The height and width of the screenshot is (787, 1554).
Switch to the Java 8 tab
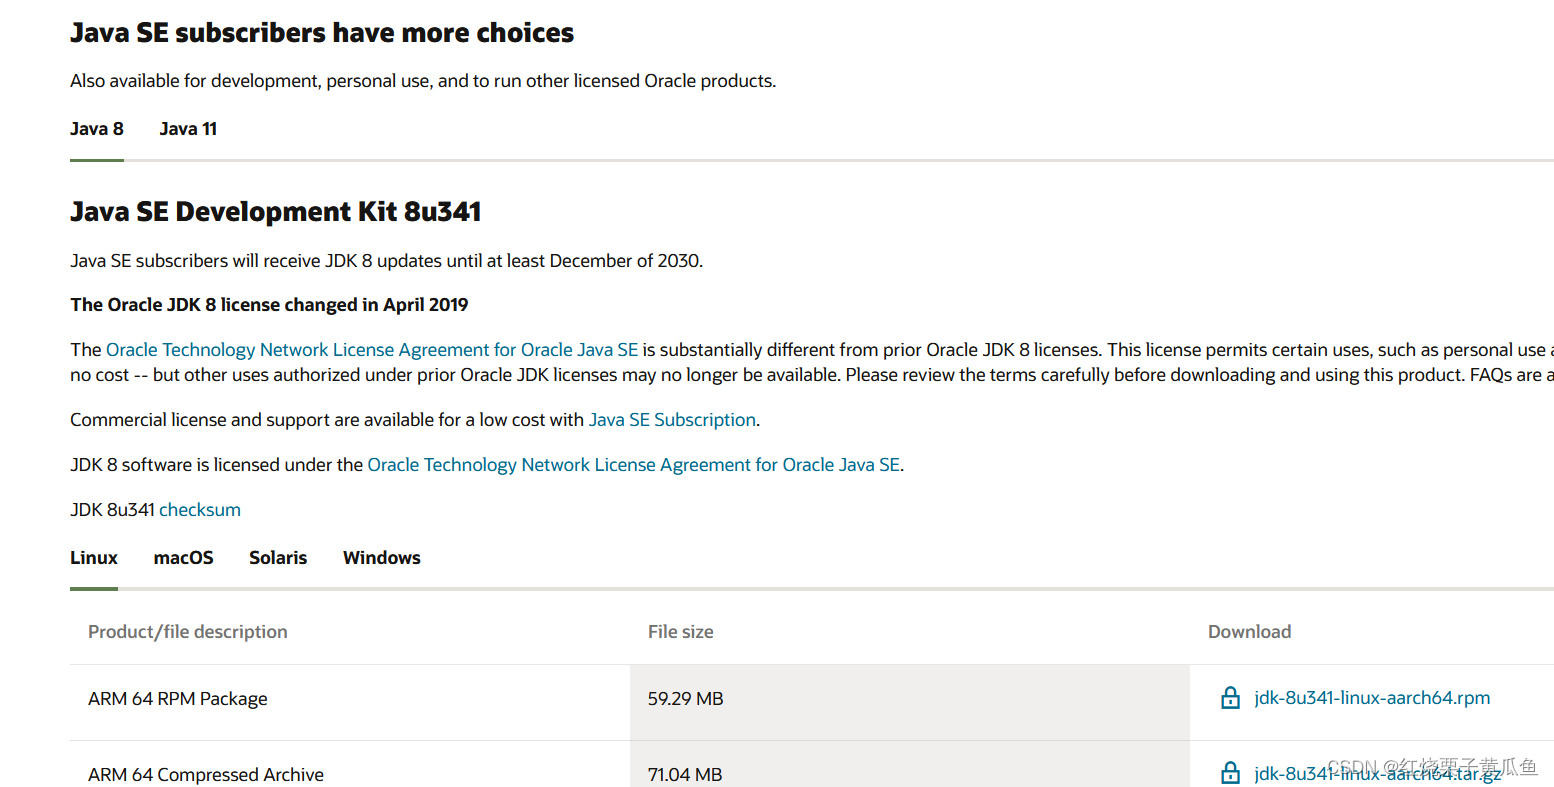(x=97, y=129)
